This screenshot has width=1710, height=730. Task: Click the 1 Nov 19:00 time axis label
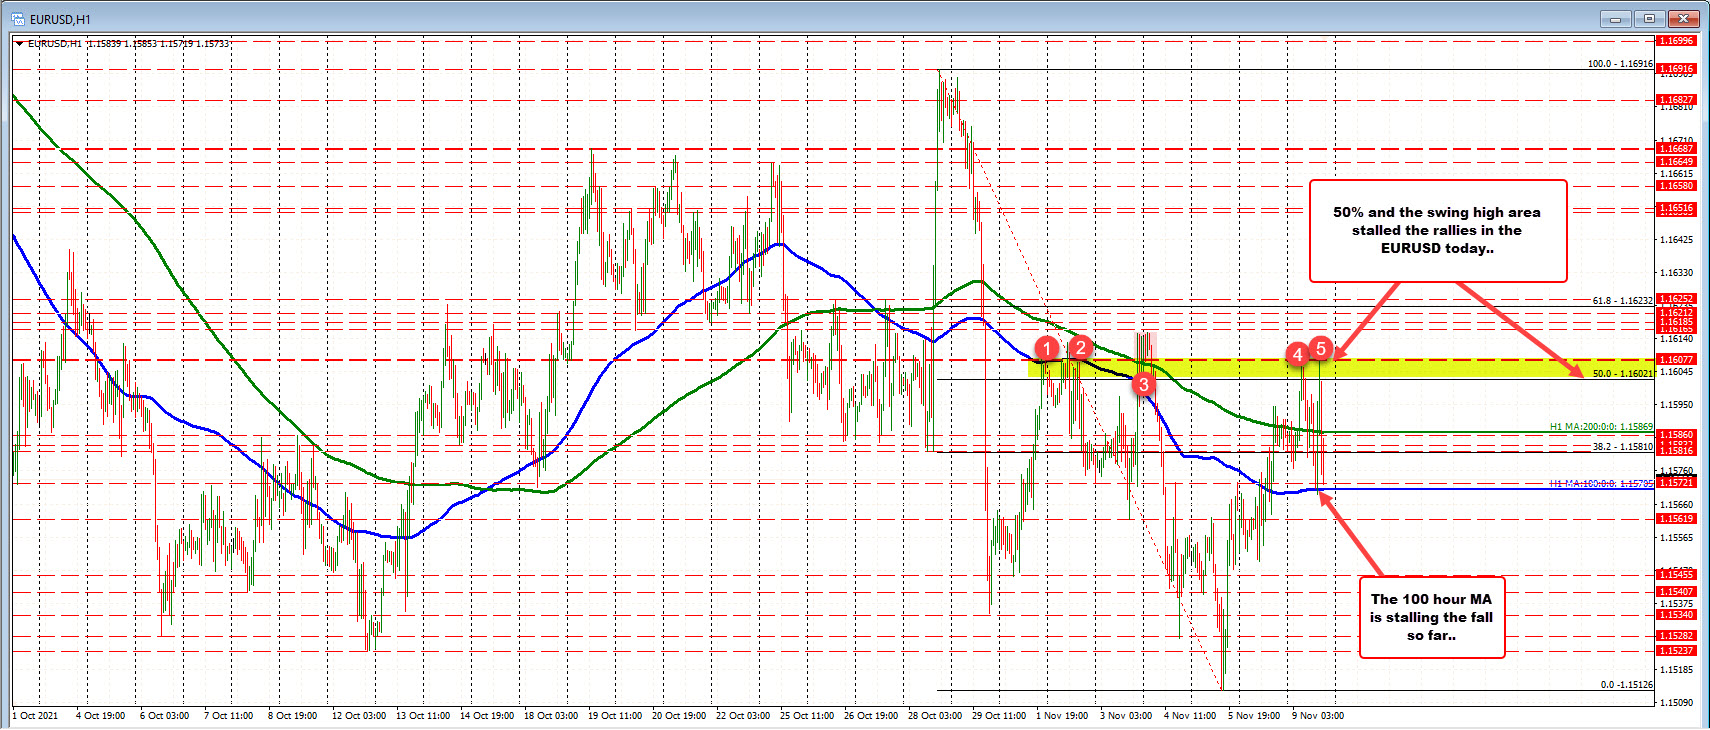(x=1062, y=716)
